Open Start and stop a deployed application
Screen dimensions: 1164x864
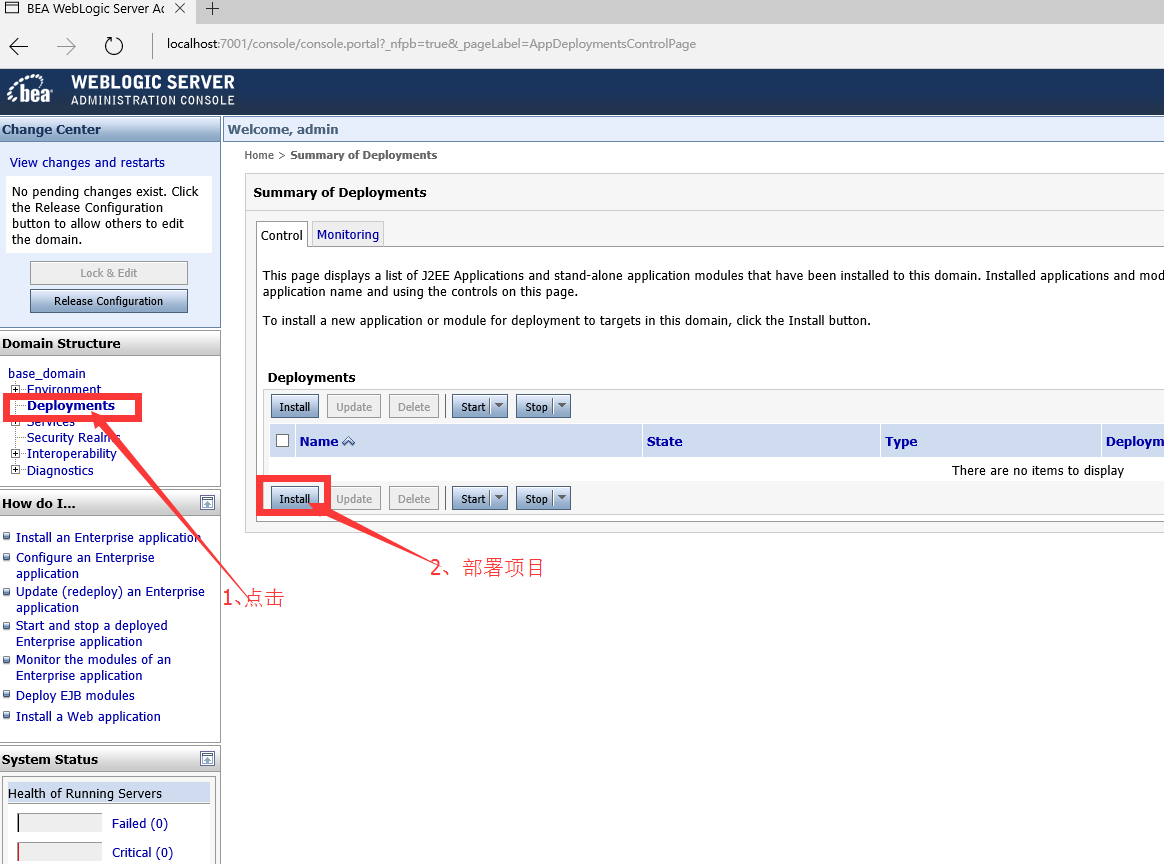pos(91,633)
